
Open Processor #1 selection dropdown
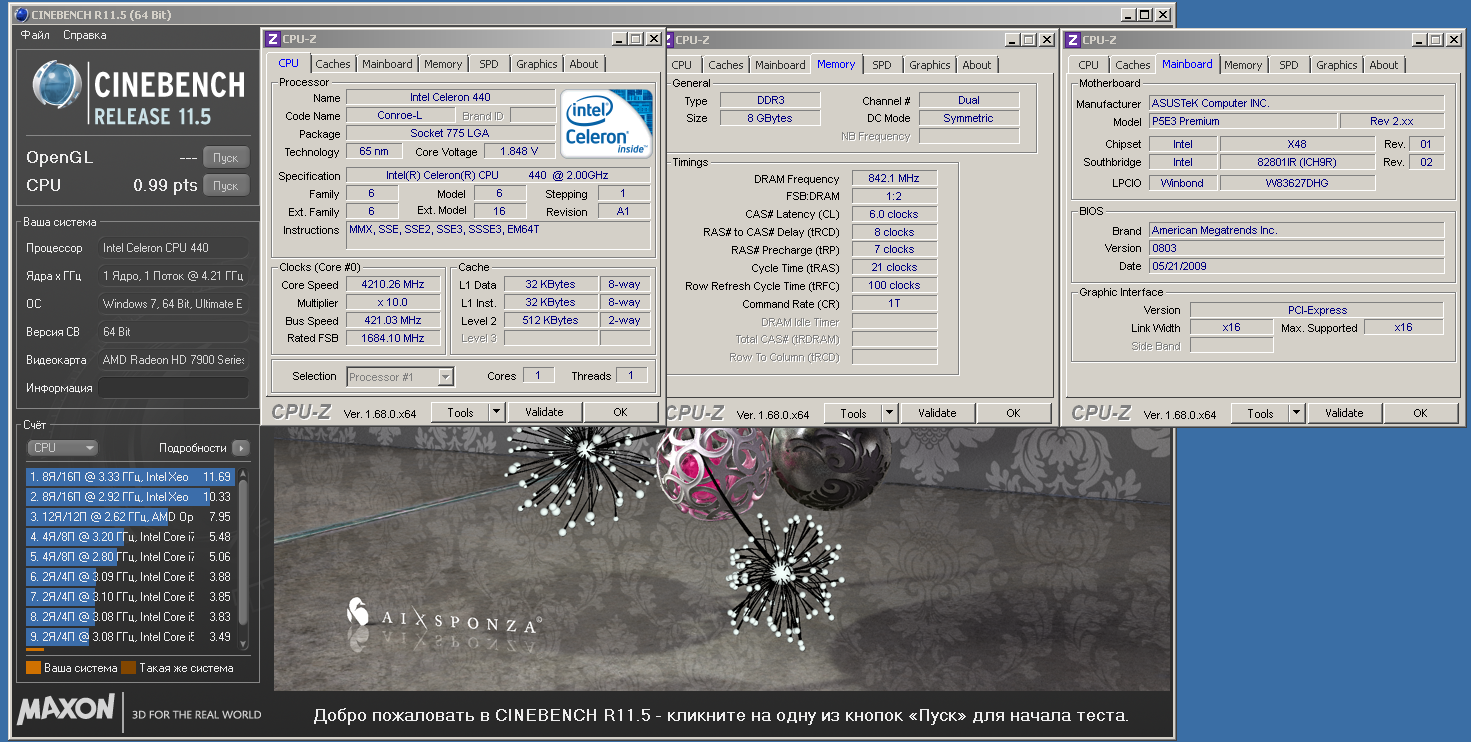[400, 377]
